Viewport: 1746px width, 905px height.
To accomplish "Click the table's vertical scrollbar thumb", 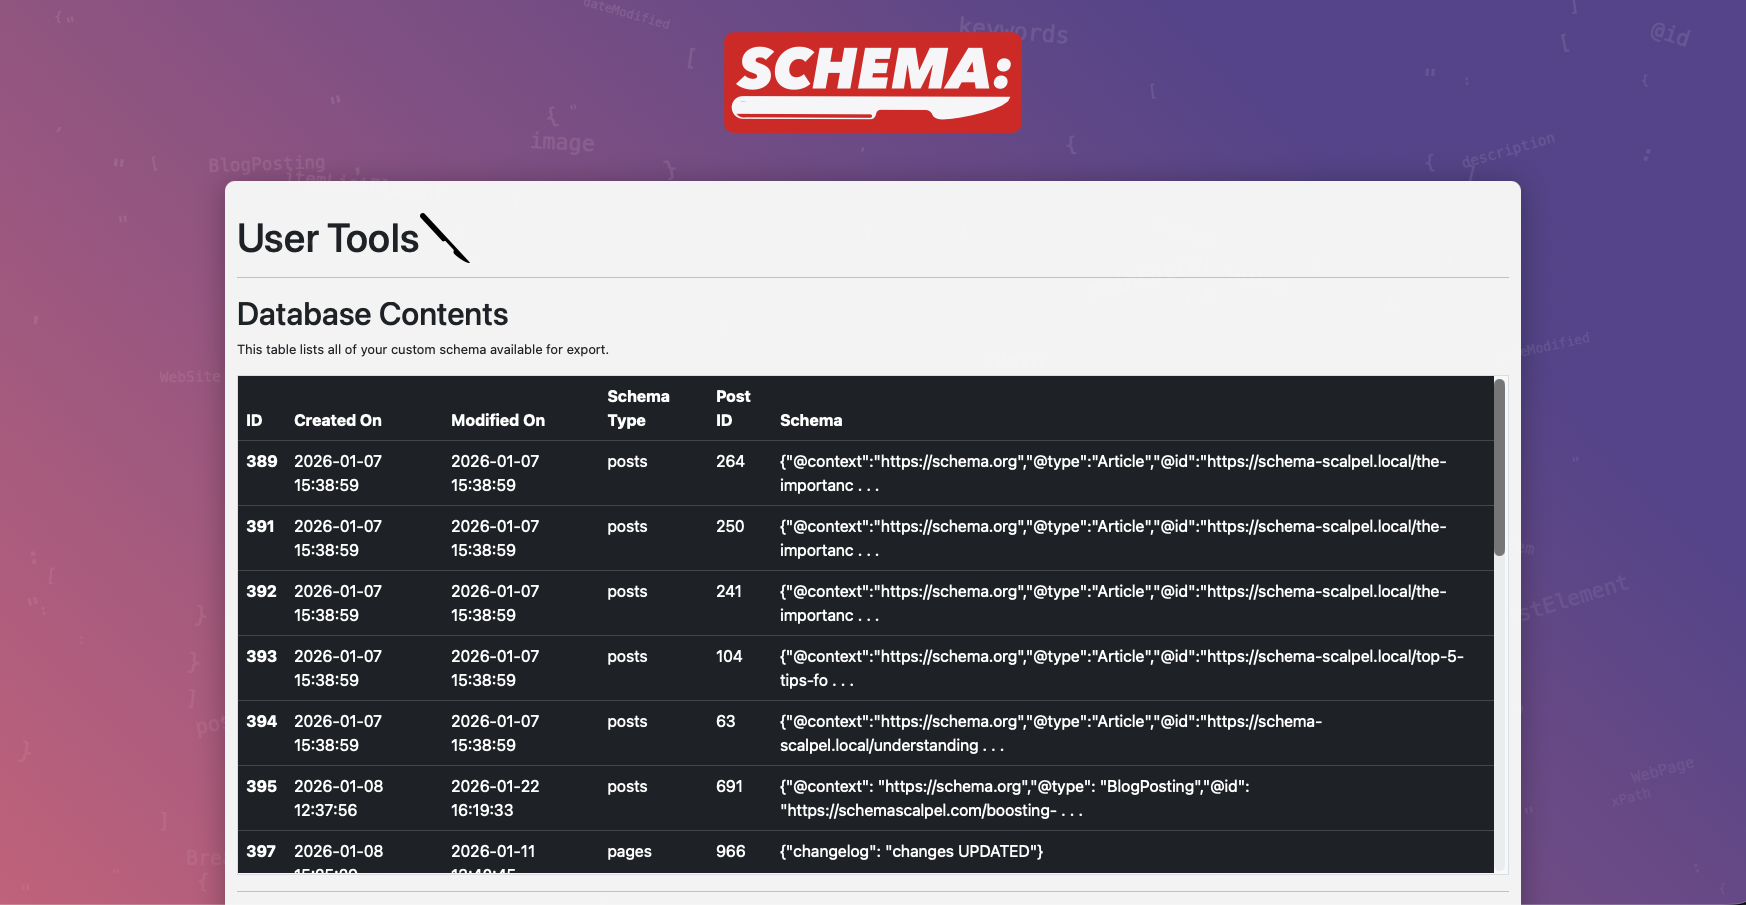I will click(1499, 467).
